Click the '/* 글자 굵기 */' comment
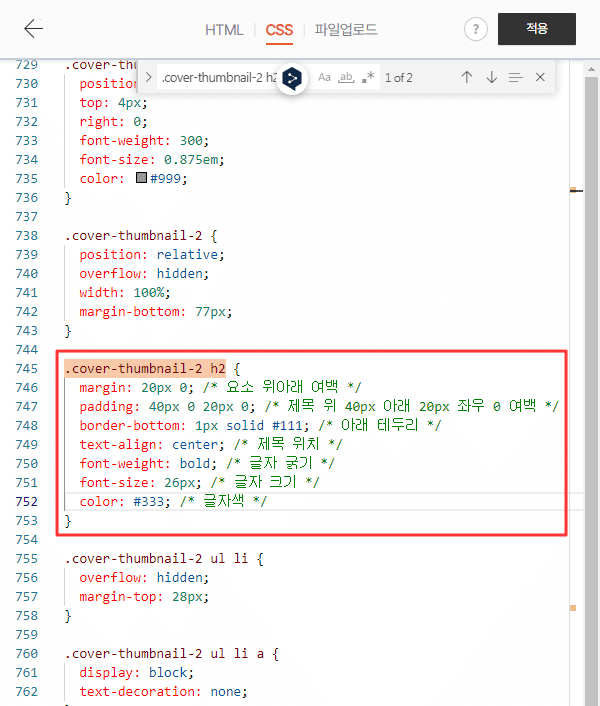Screen dimensions: 600x706 click(x=280, y=463)
